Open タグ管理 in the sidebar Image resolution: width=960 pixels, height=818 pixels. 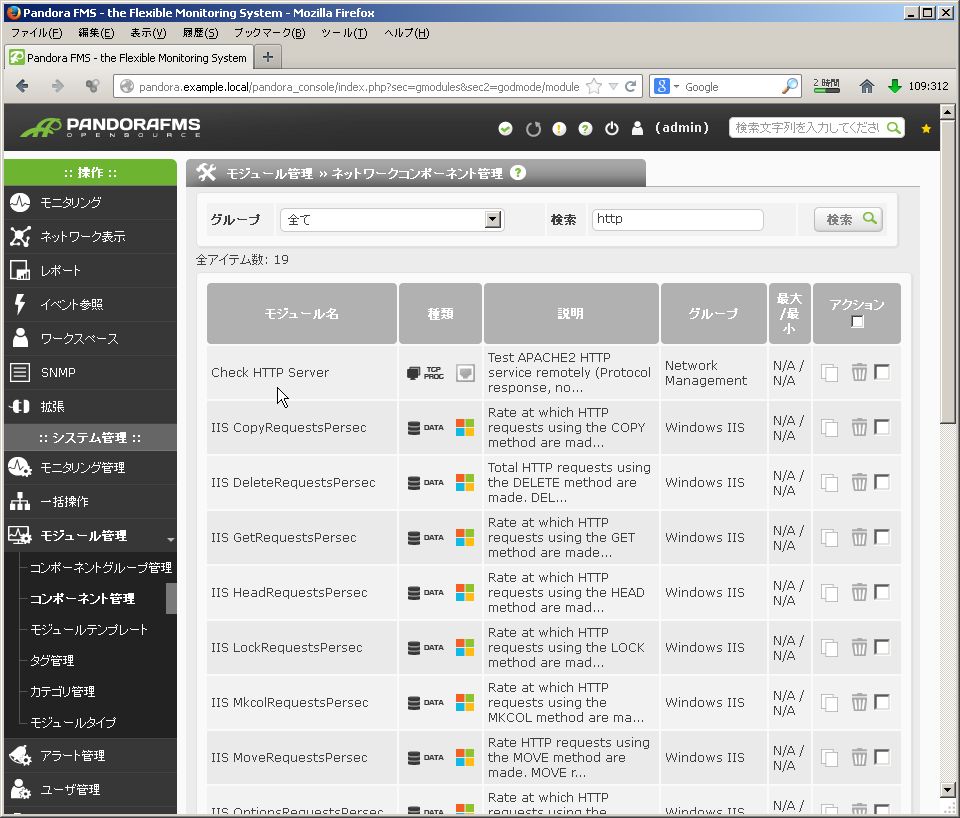tap(52, 661)
